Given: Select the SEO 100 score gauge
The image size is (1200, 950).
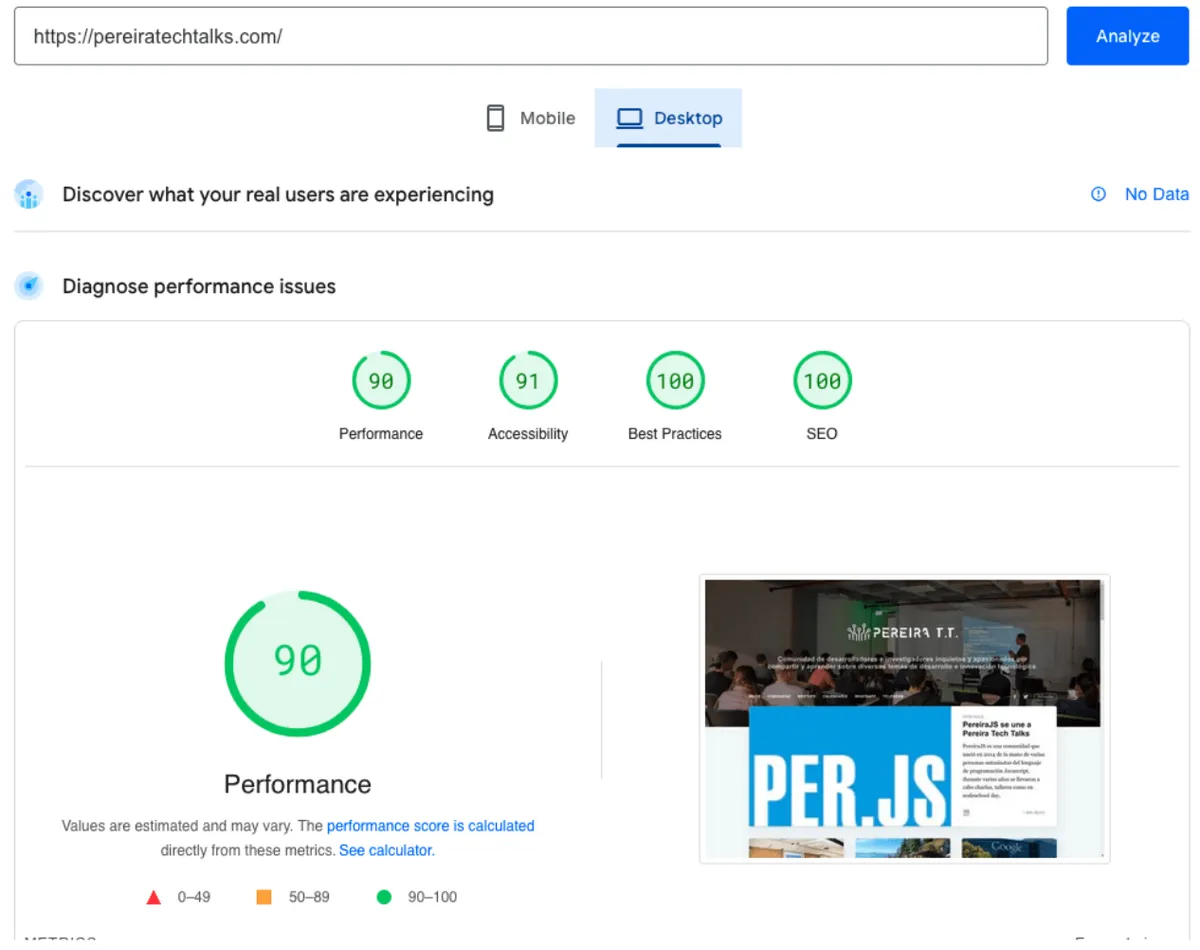Looking at the screenshot, I should (822, 380).
